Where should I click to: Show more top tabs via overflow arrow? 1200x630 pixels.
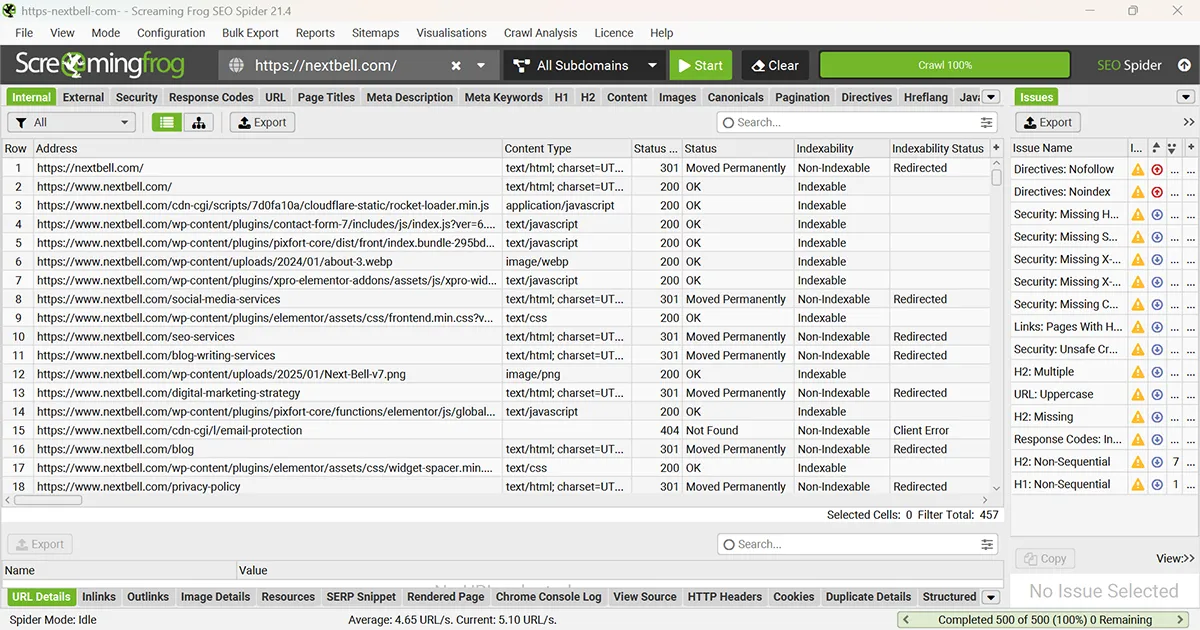[x=991, y=97]
